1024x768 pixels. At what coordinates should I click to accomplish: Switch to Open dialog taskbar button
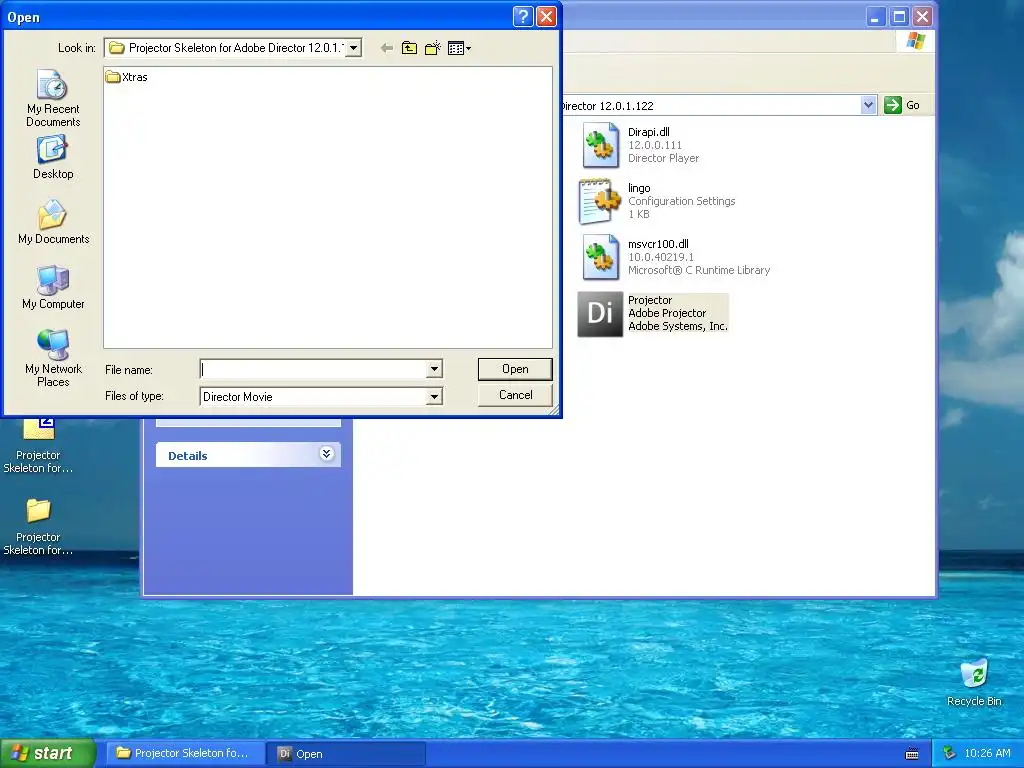click(x=346, y=754)
